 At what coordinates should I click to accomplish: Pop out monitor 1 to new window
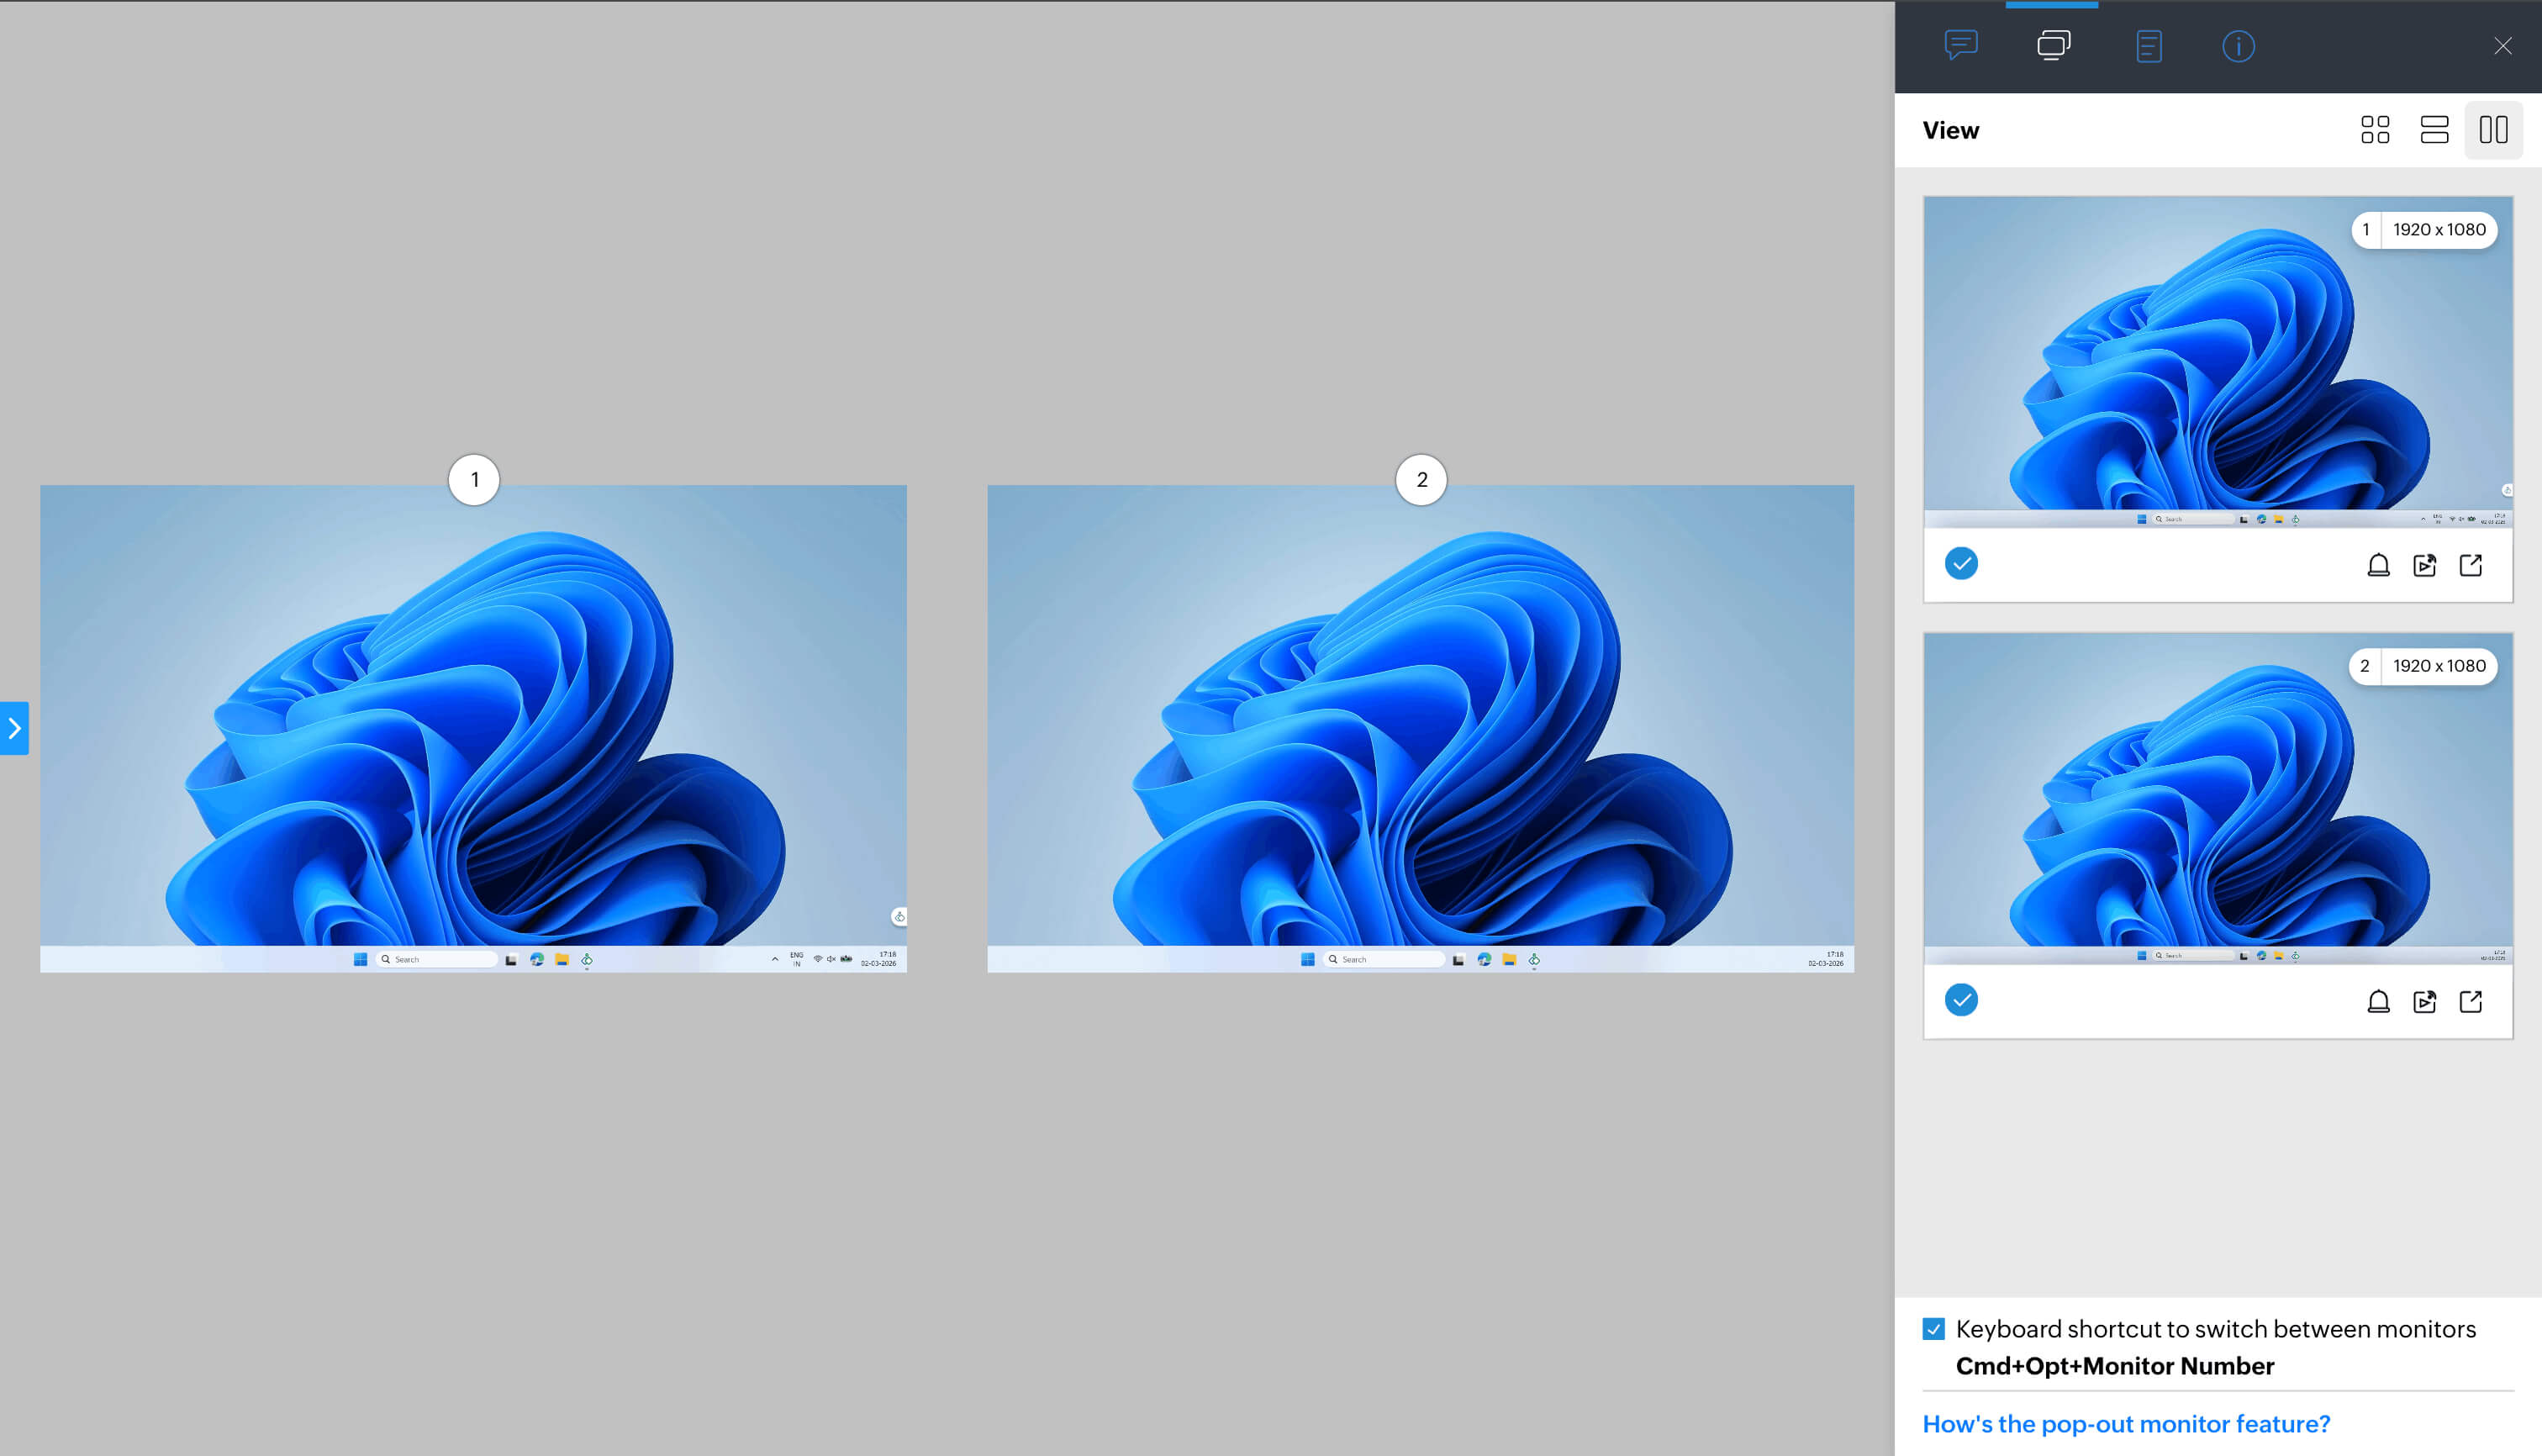[2470, 565]
